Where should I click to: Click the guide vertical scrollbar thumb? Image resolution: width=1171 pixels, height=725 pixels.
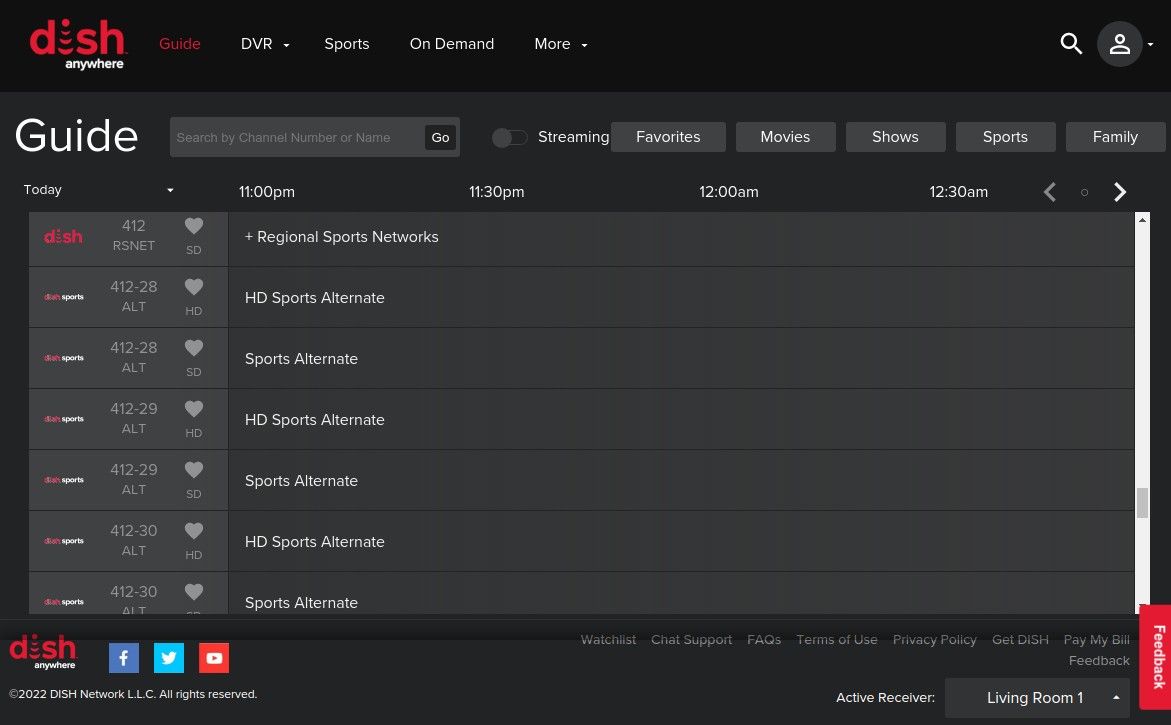1142,502
